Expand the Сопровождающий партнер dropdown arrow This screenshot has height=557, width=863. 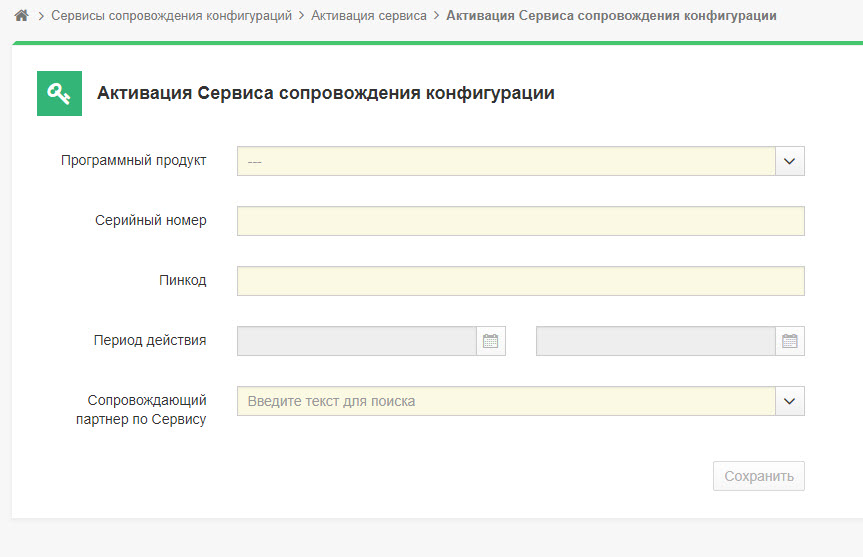[790, 401]
